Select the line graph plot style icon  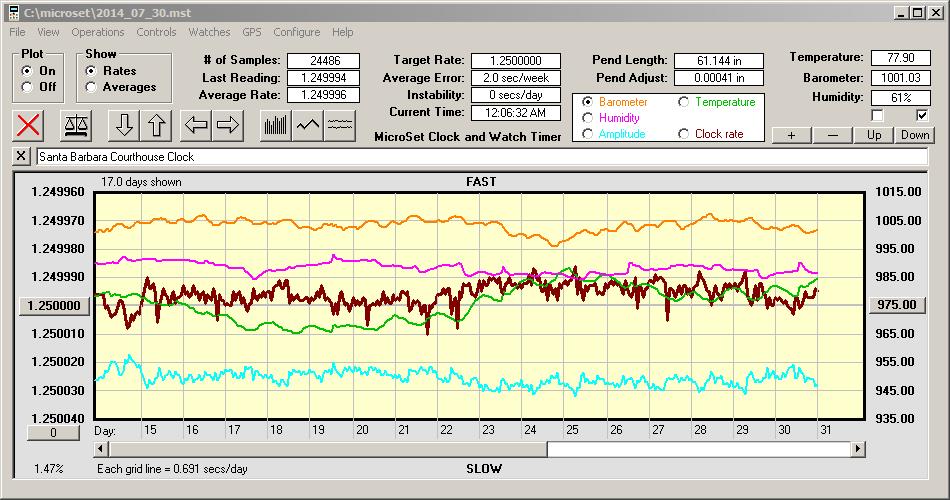tap(308, 125)
